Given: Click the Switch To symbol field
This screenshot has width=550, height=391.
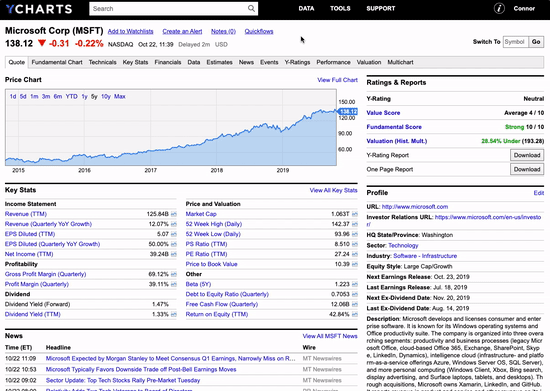Looking at the screenshot, I should point(515,42).
